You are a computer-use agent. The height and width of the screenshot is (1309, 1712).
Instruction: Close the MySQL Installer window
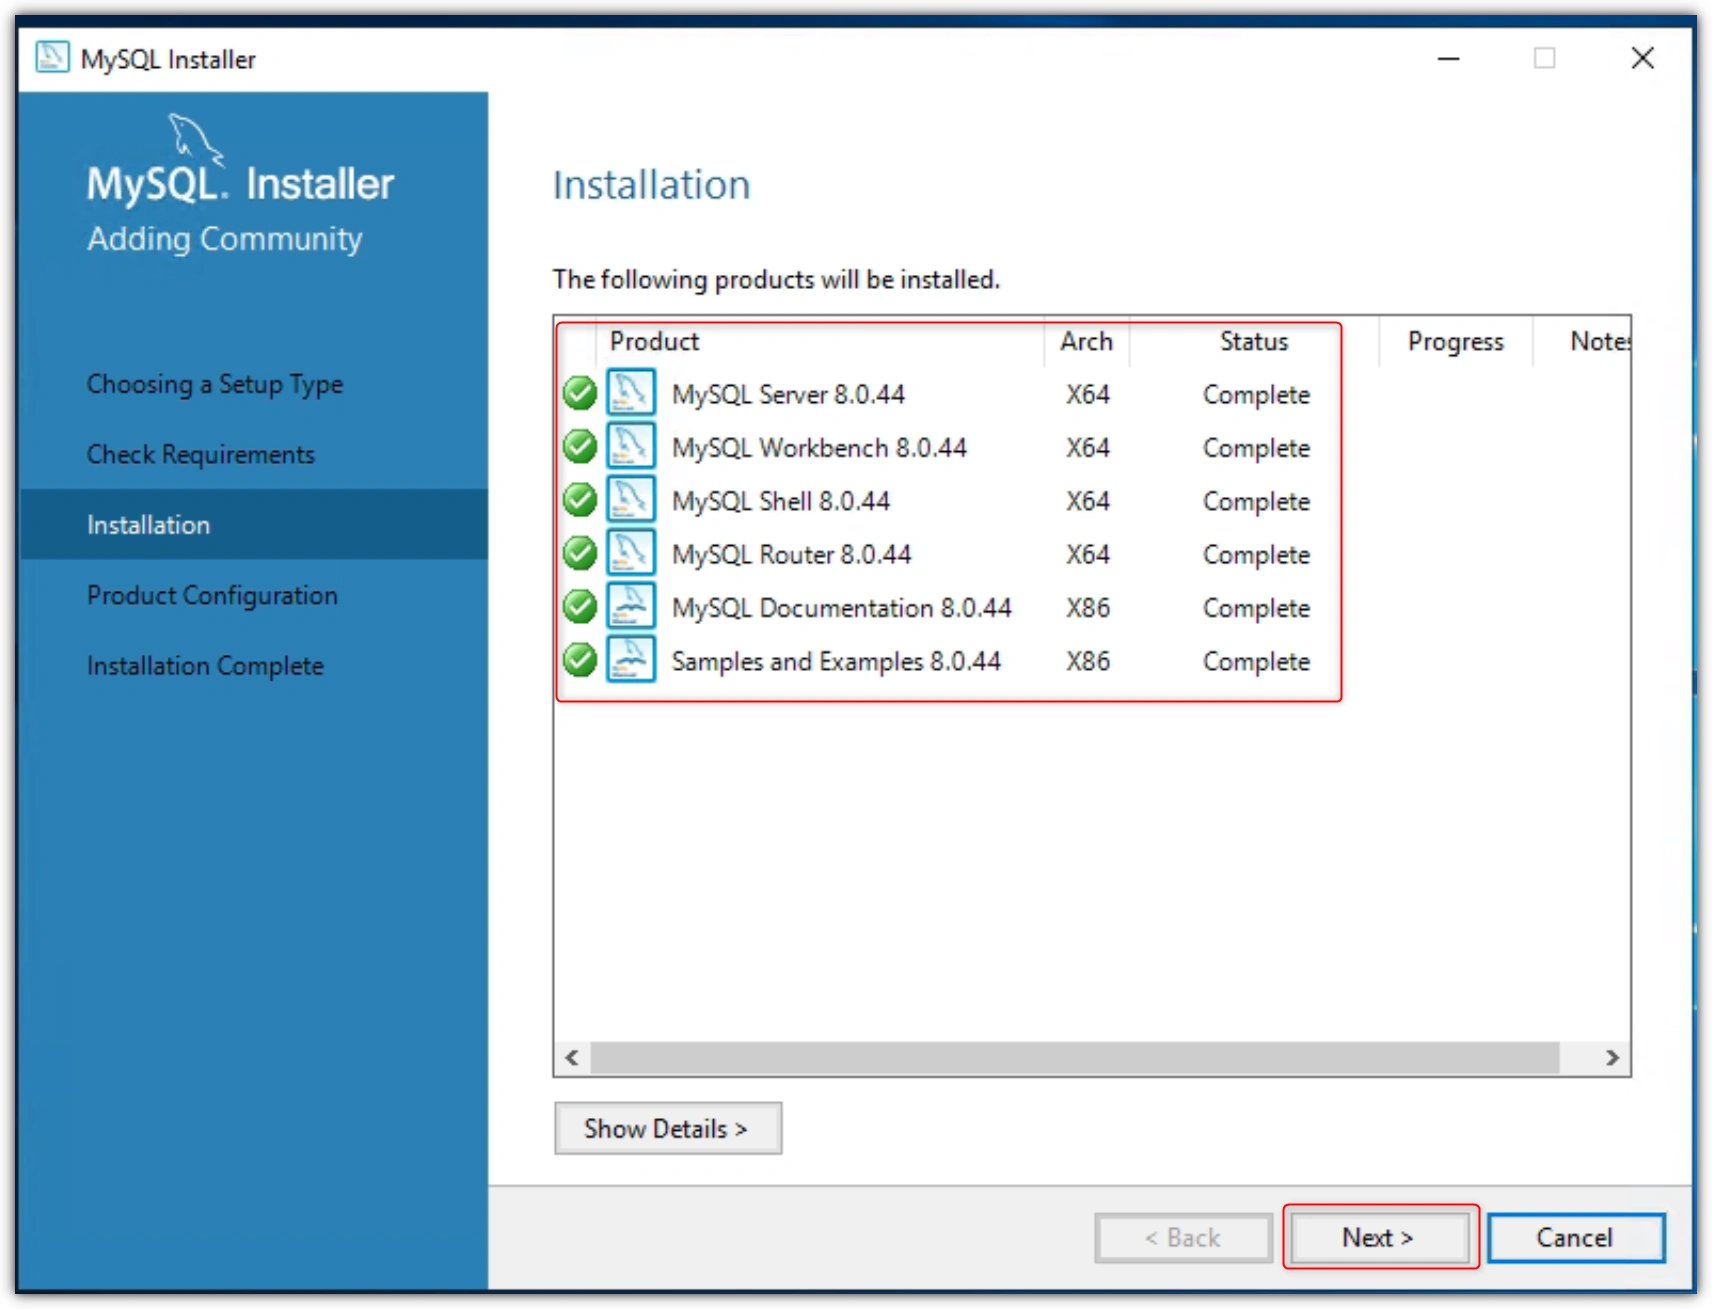(x=1642, y=58)
